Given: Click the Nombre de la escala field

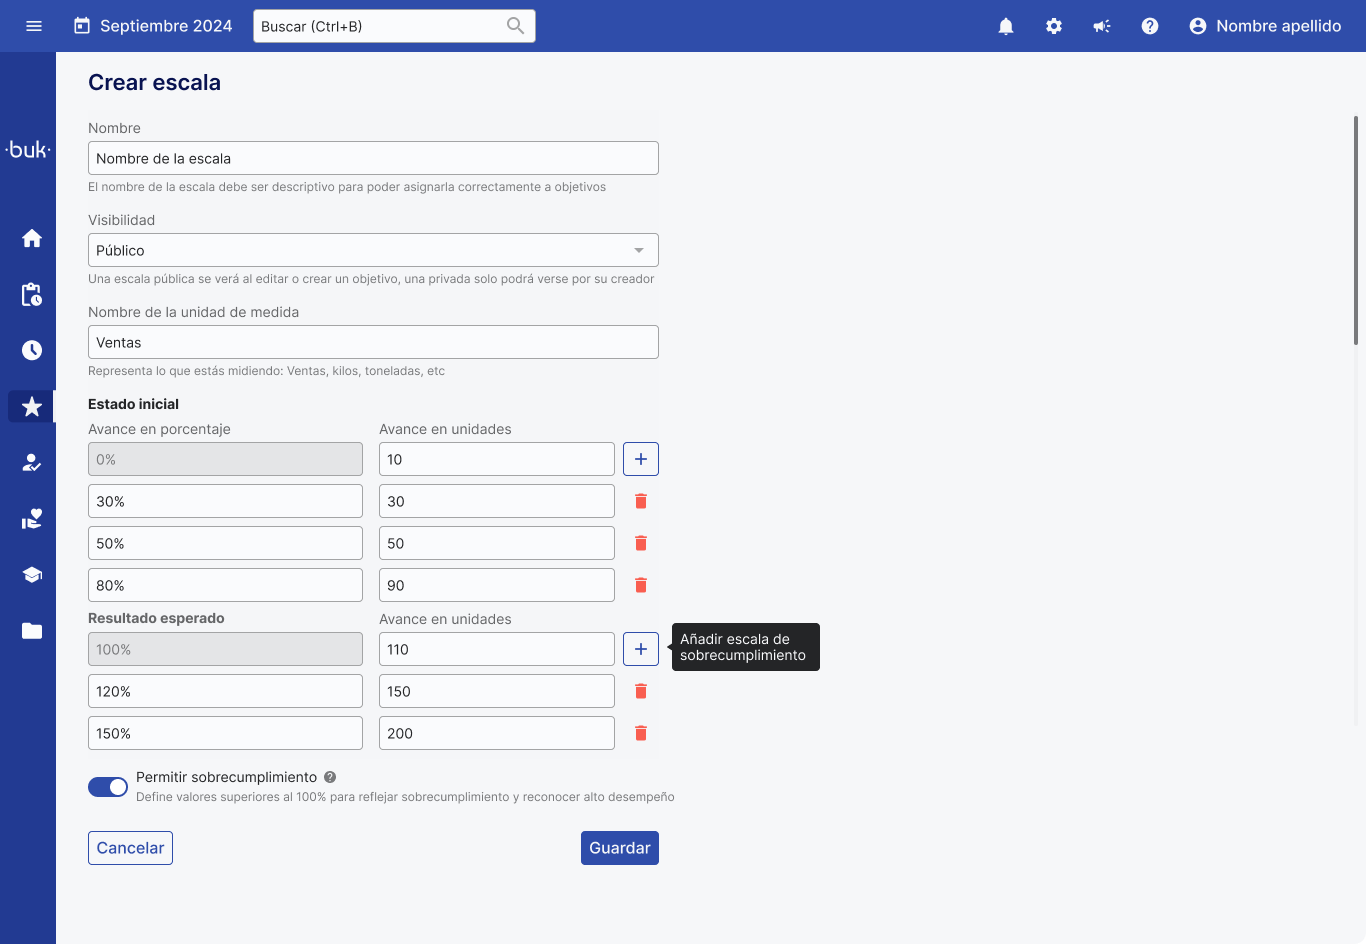Looking at the screenshot, I should (373, 158).
